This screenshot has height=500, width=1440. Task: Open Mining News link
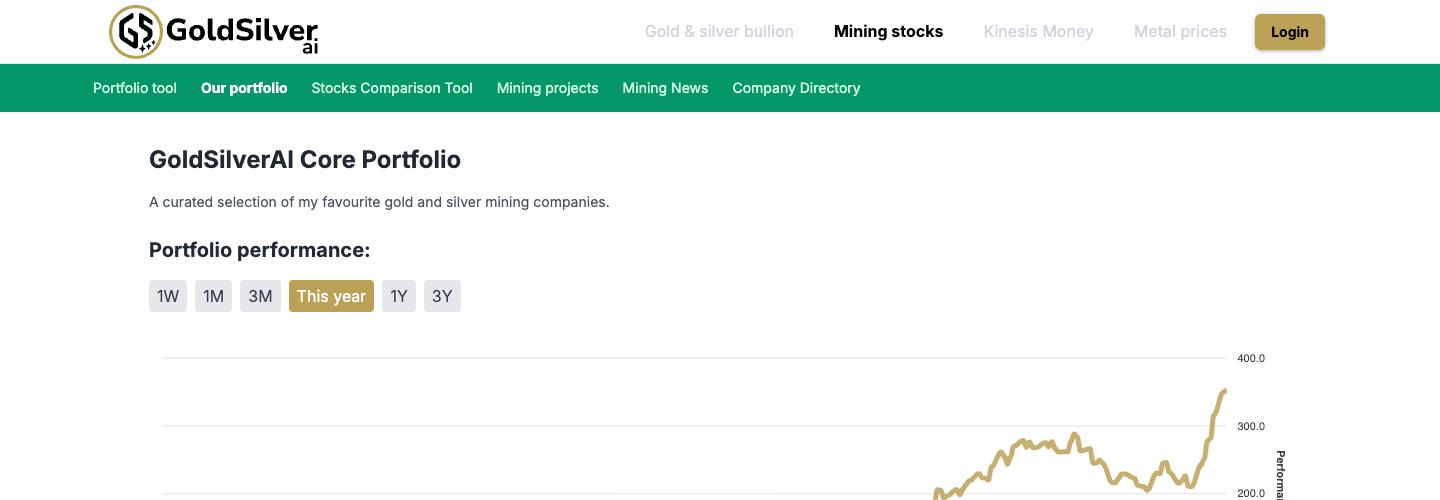point(665,88)
